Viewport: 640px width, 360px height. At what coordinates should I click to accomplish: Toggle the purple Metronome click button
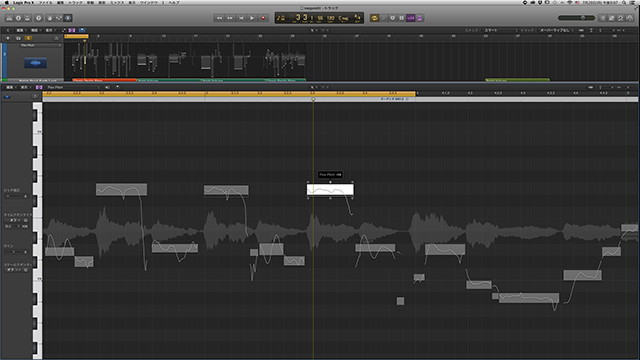click(420, 18)
